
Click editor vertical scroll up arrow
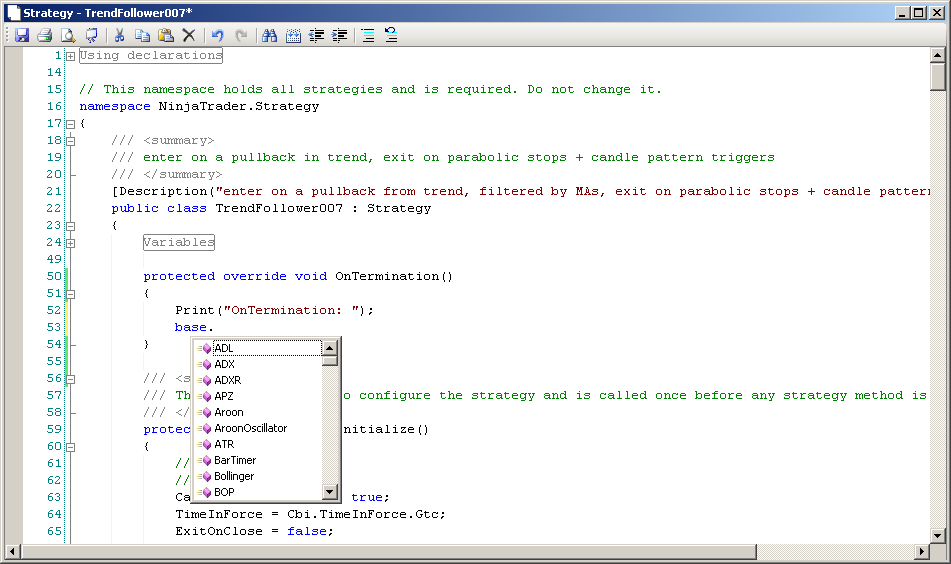[938, 55]
